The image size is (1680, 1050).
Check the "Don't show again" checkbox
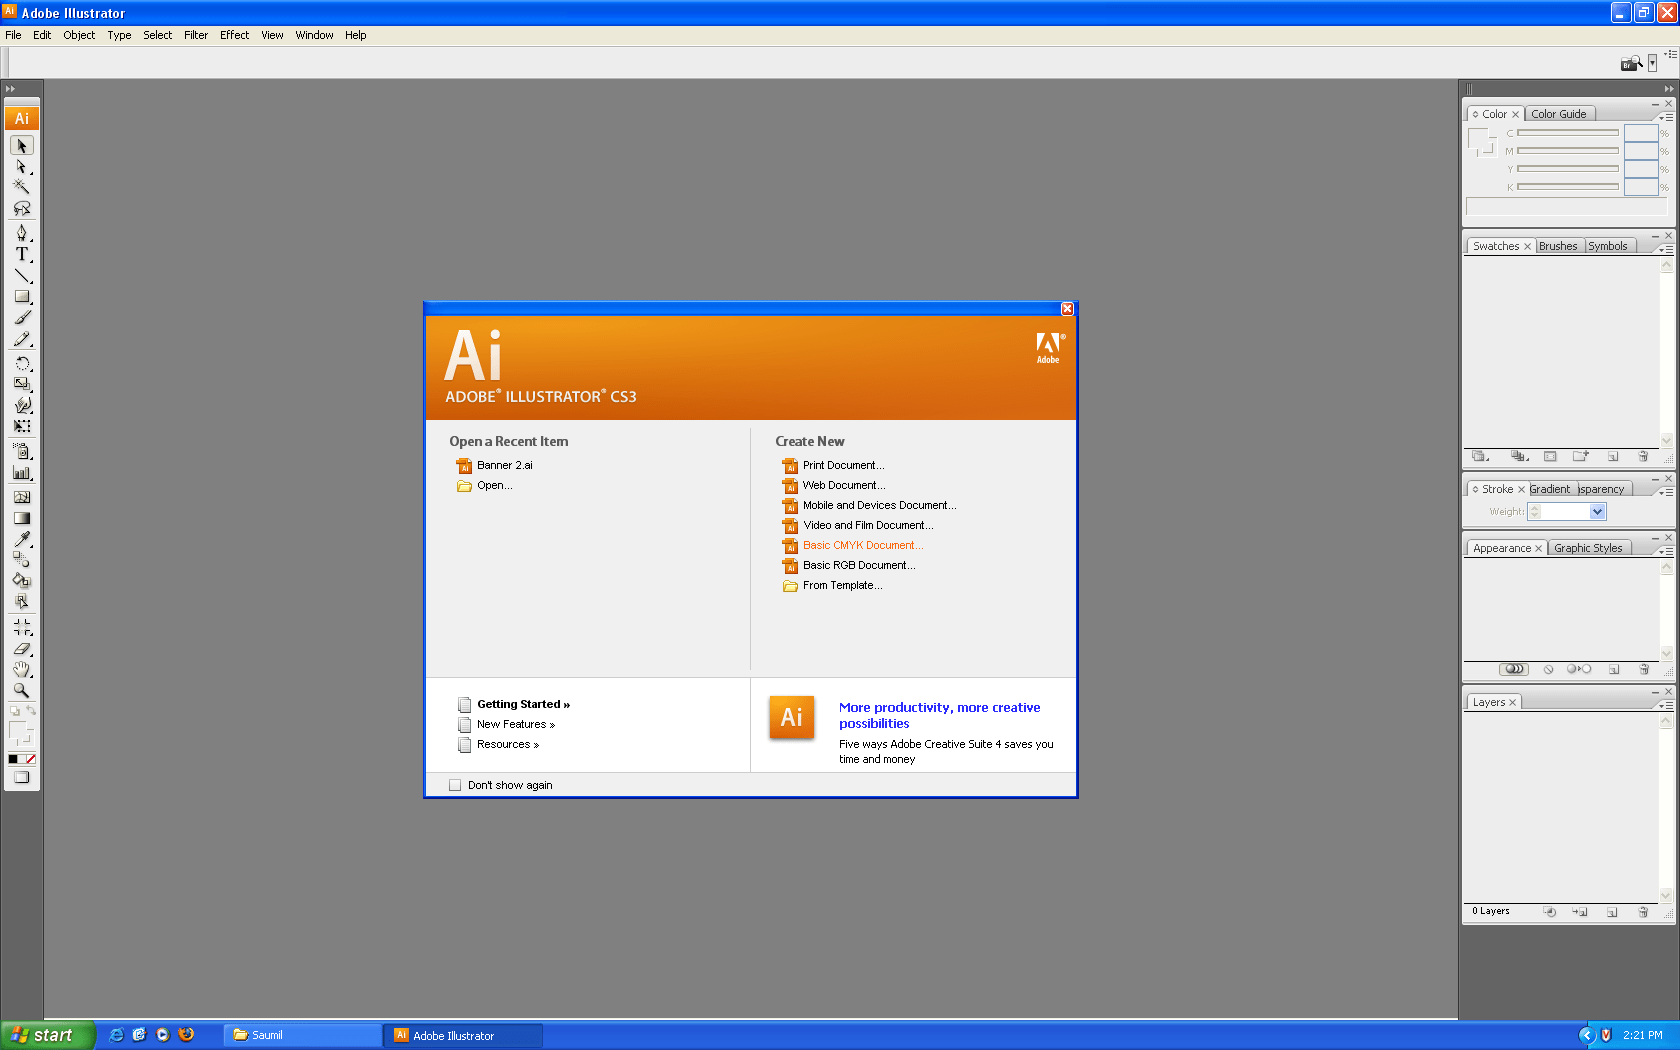click(456, 785)
